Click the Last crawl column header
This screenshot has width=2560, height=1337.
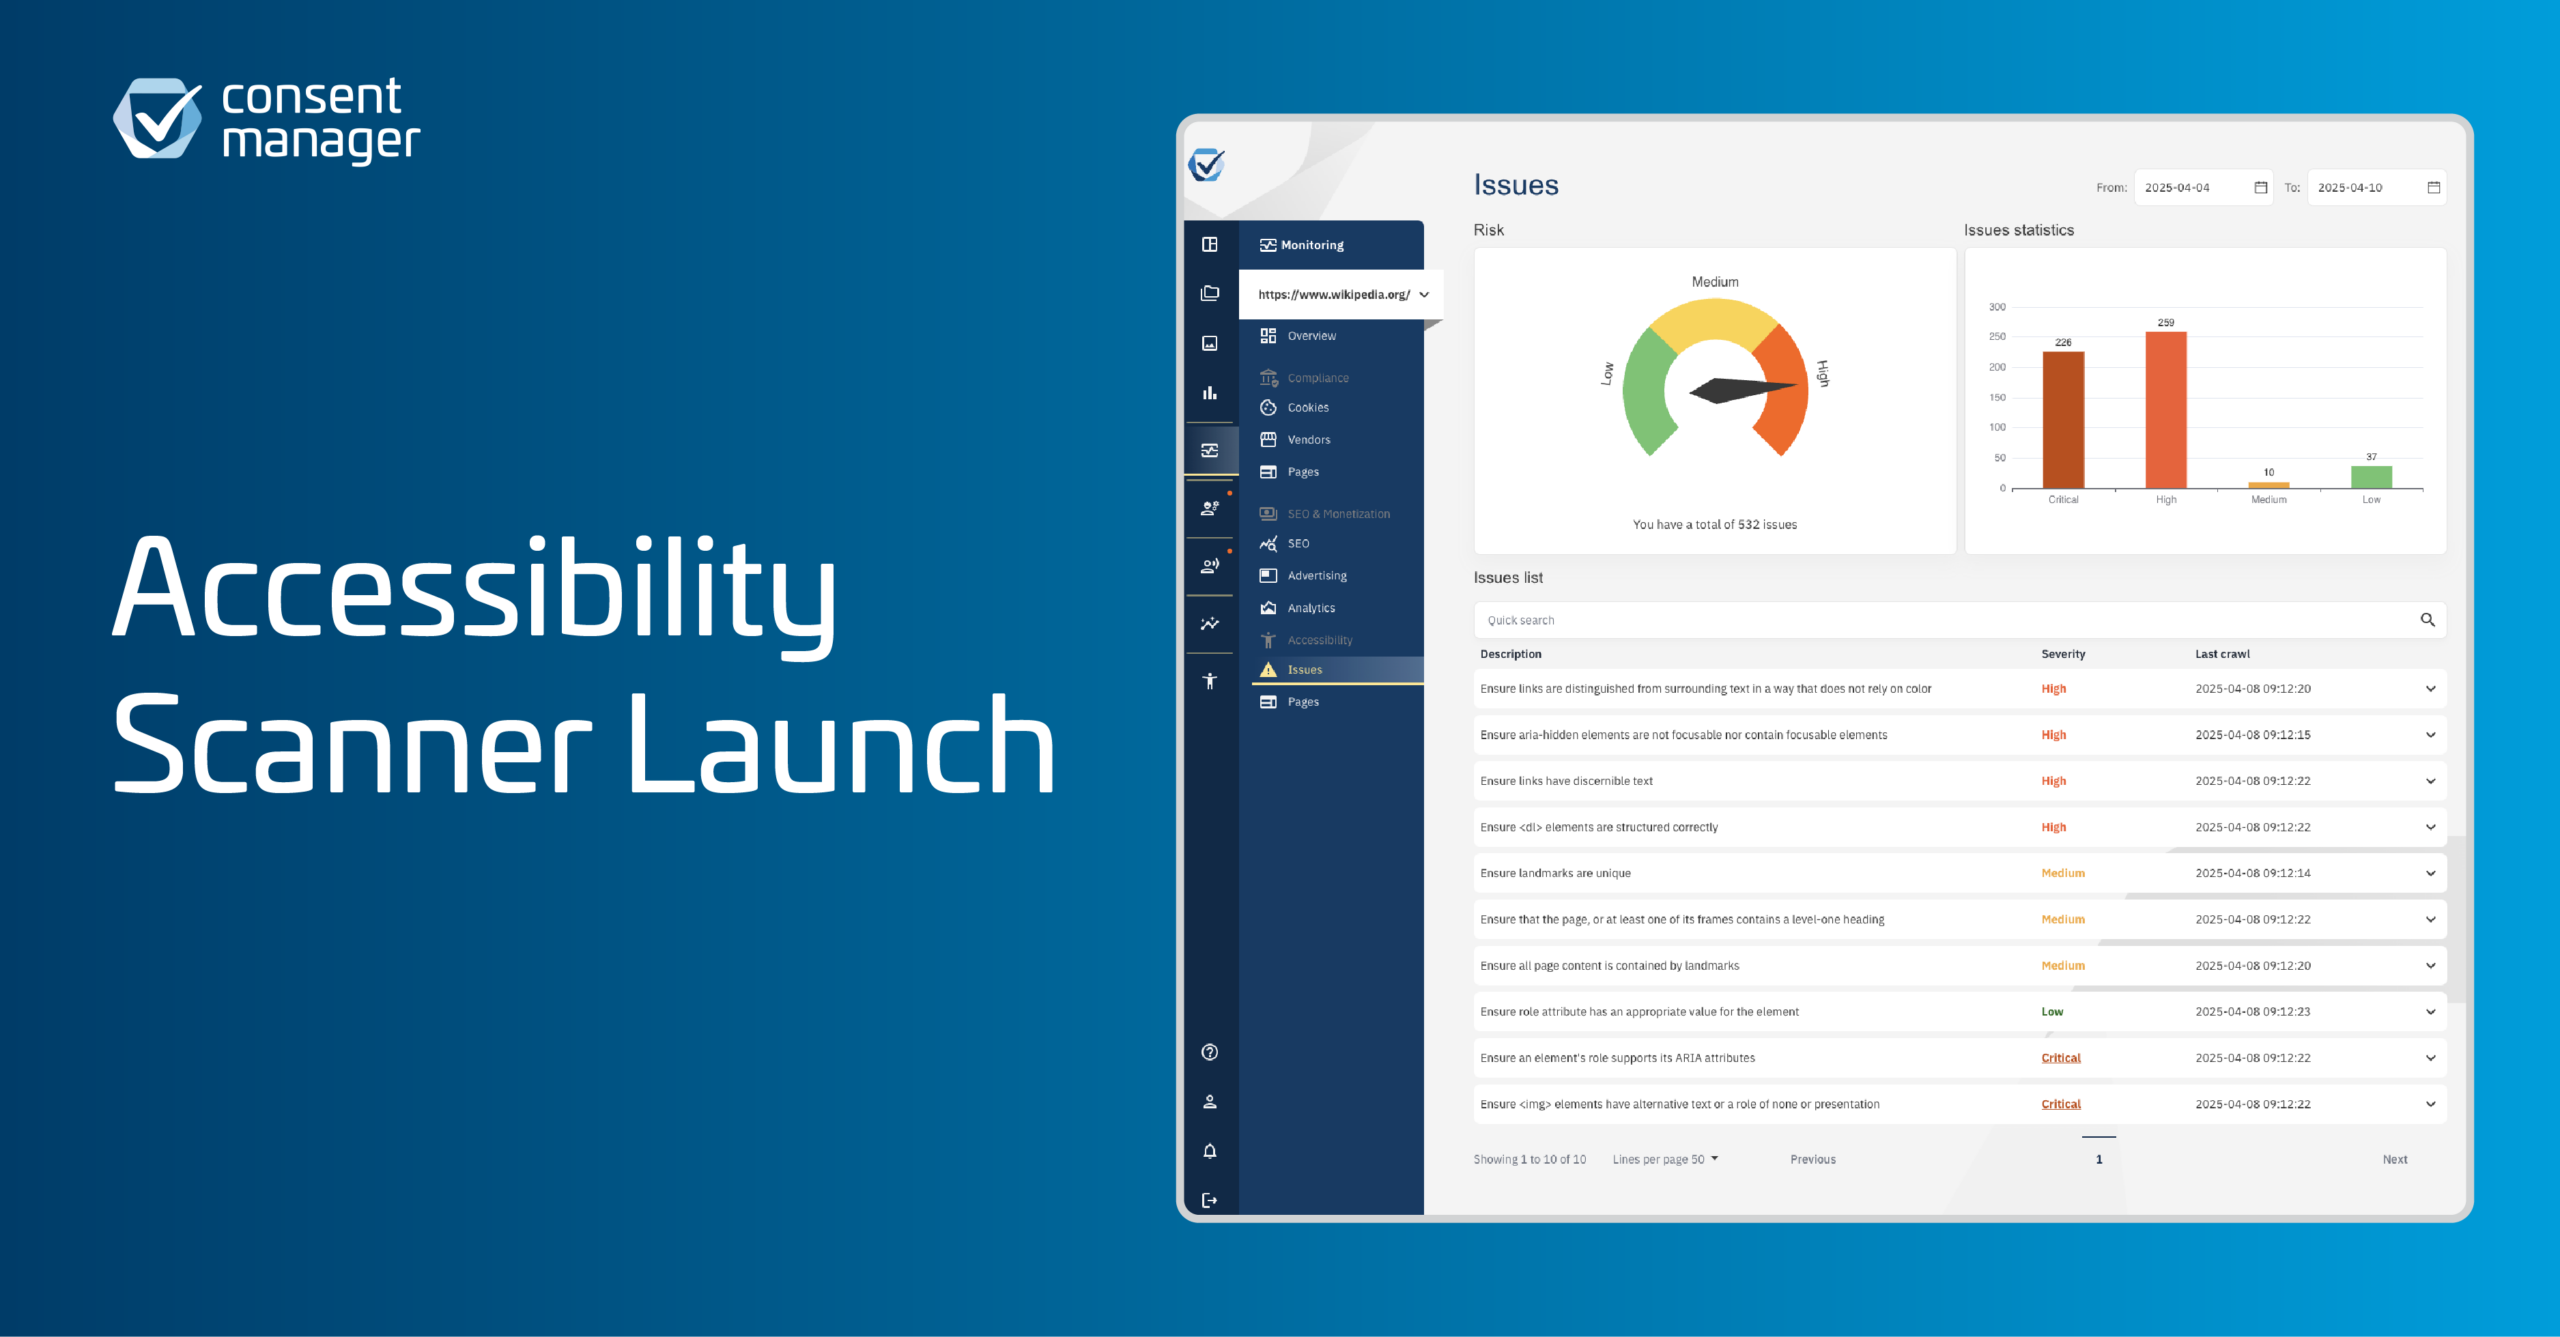[x=2222, y=654]
